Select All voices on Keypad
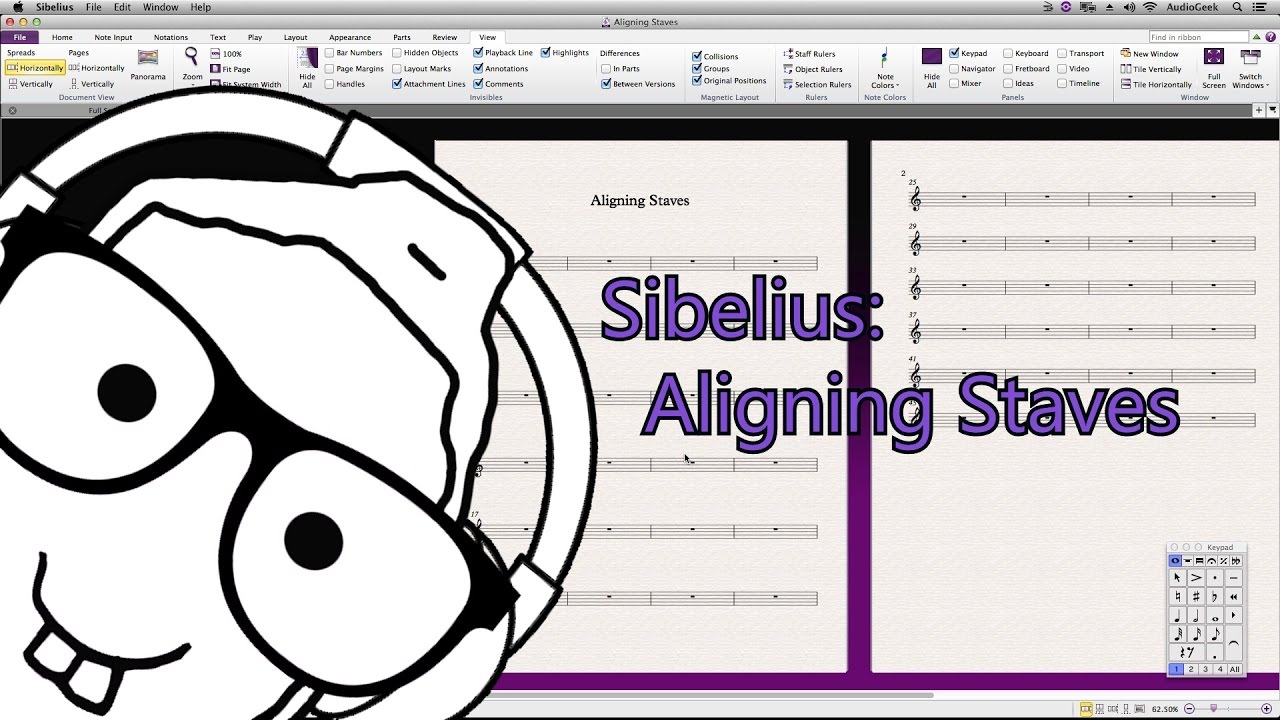Screen dimensions: 1280x720 pos(1235,669)
